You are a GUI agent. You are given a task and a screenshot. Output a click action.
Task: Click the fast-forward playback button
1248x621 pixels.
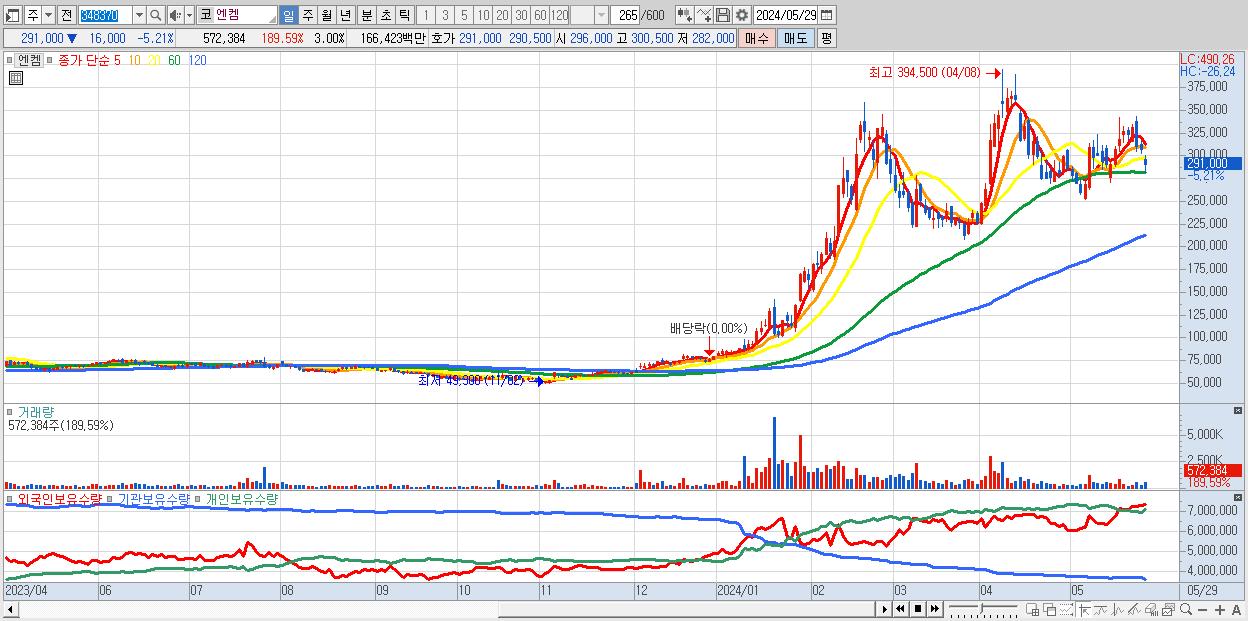point(934,609)
